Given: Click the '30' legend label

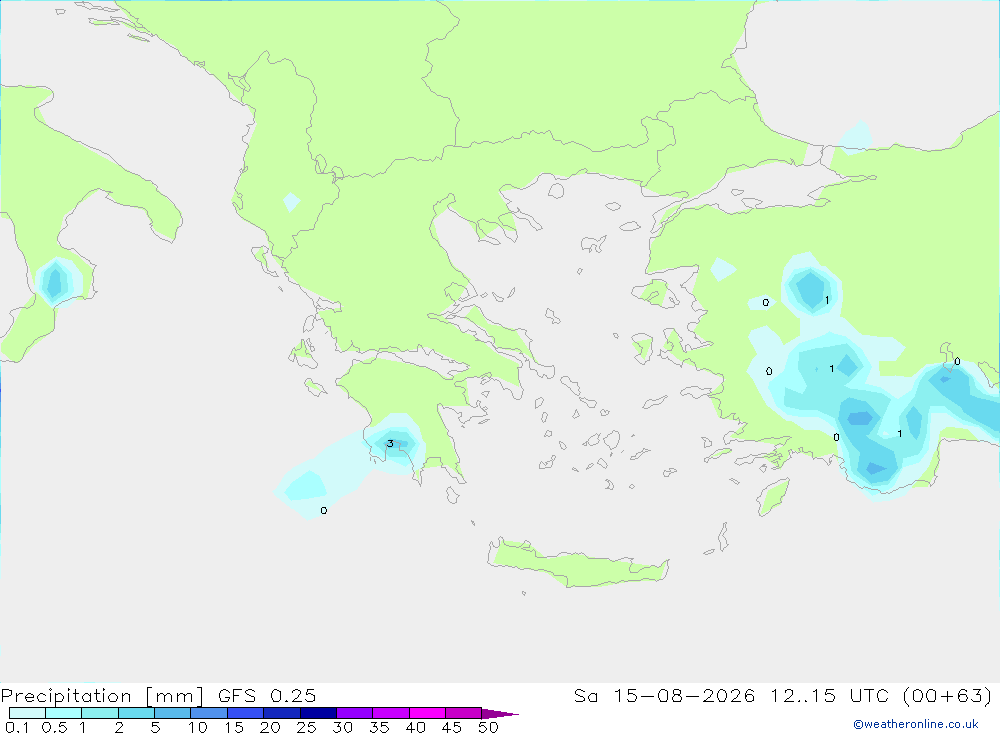Looking at the screenshot, I should pyautogui.click(x=343, y=727).
